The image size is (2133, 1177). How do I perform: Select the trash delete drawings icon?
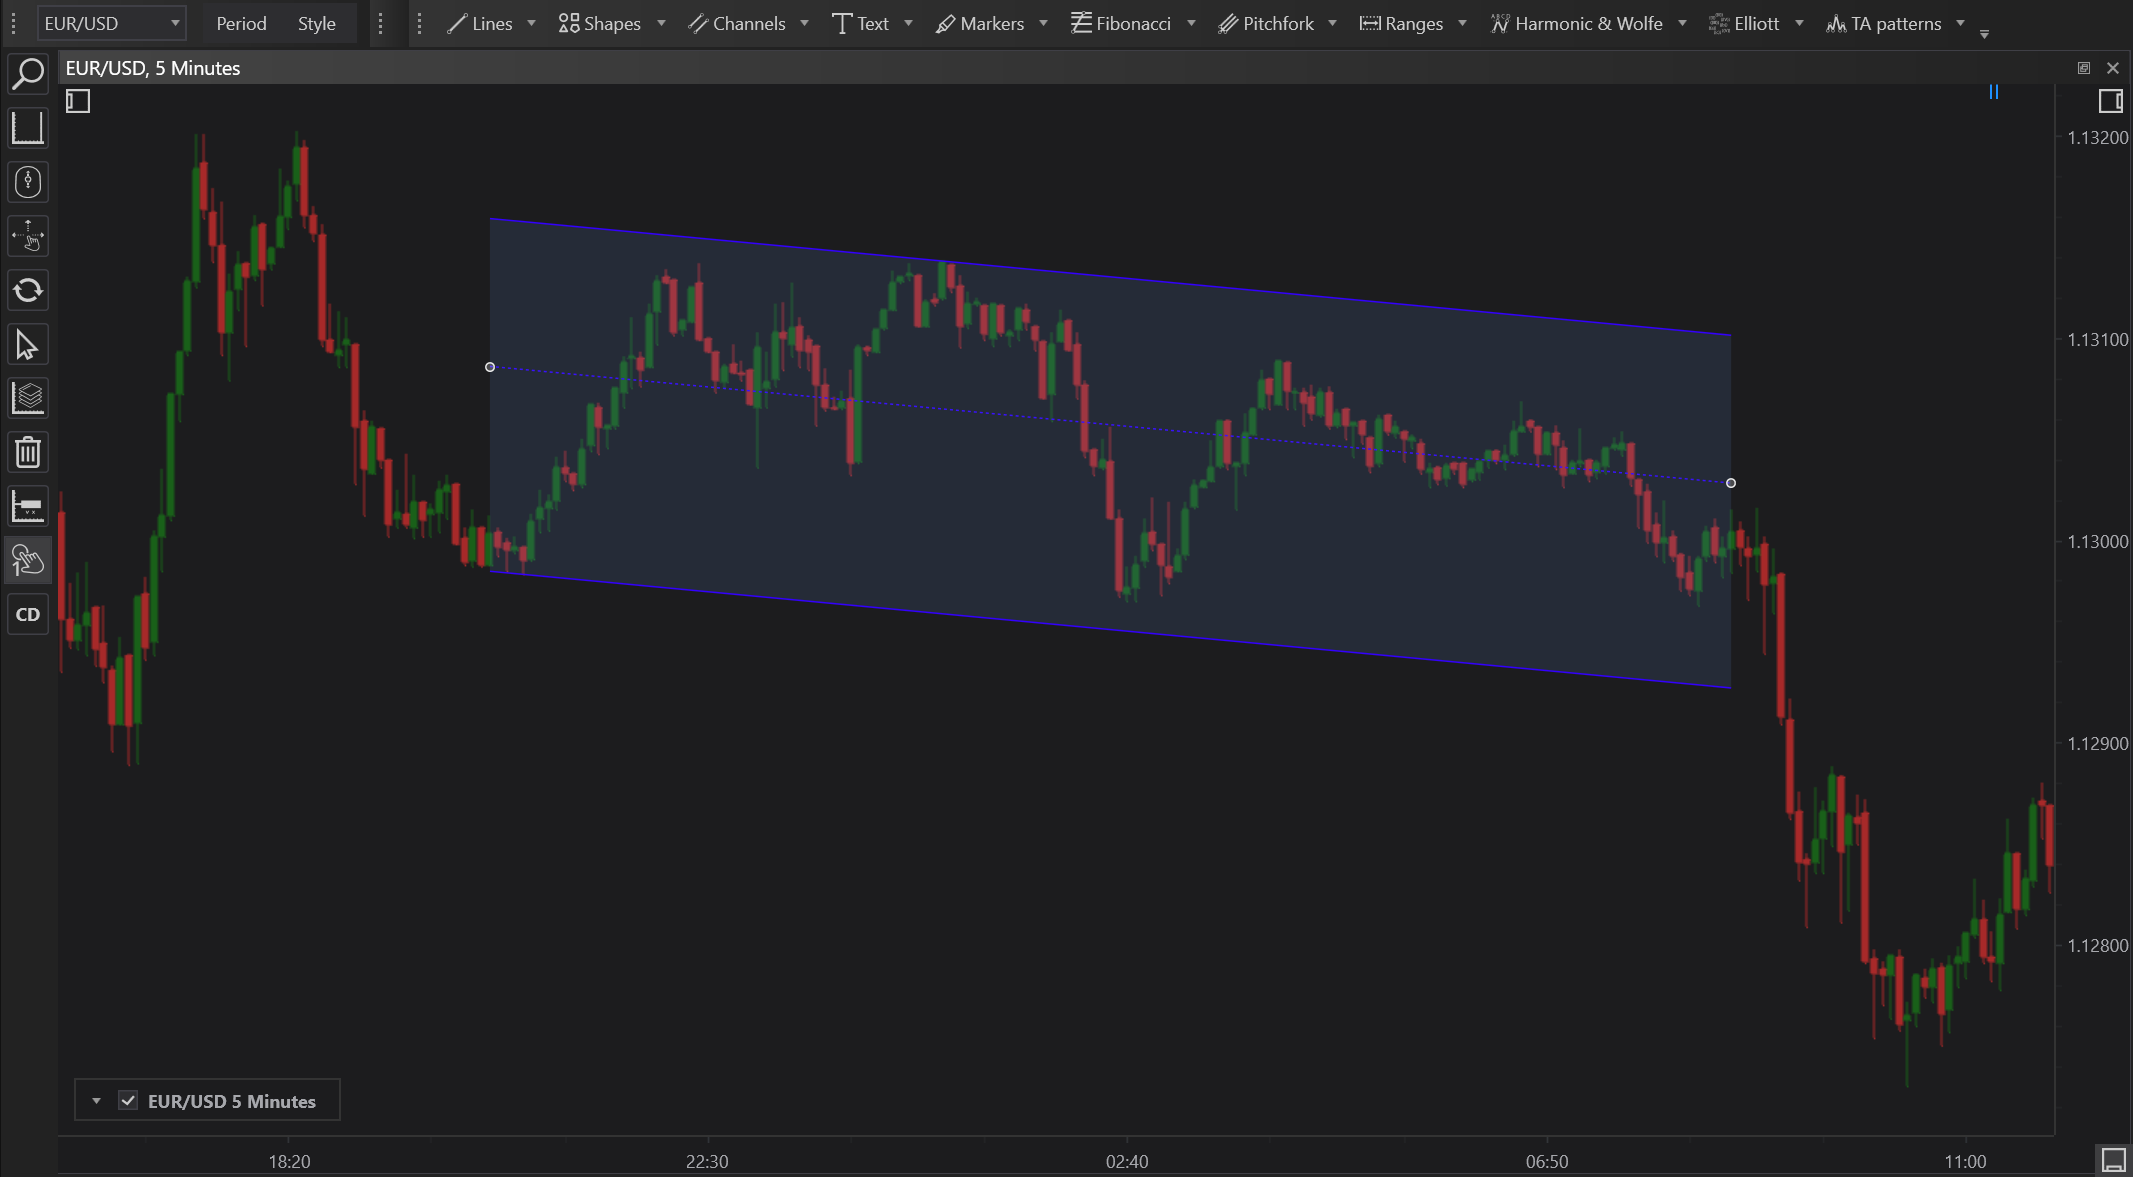(x=28, y=452)
